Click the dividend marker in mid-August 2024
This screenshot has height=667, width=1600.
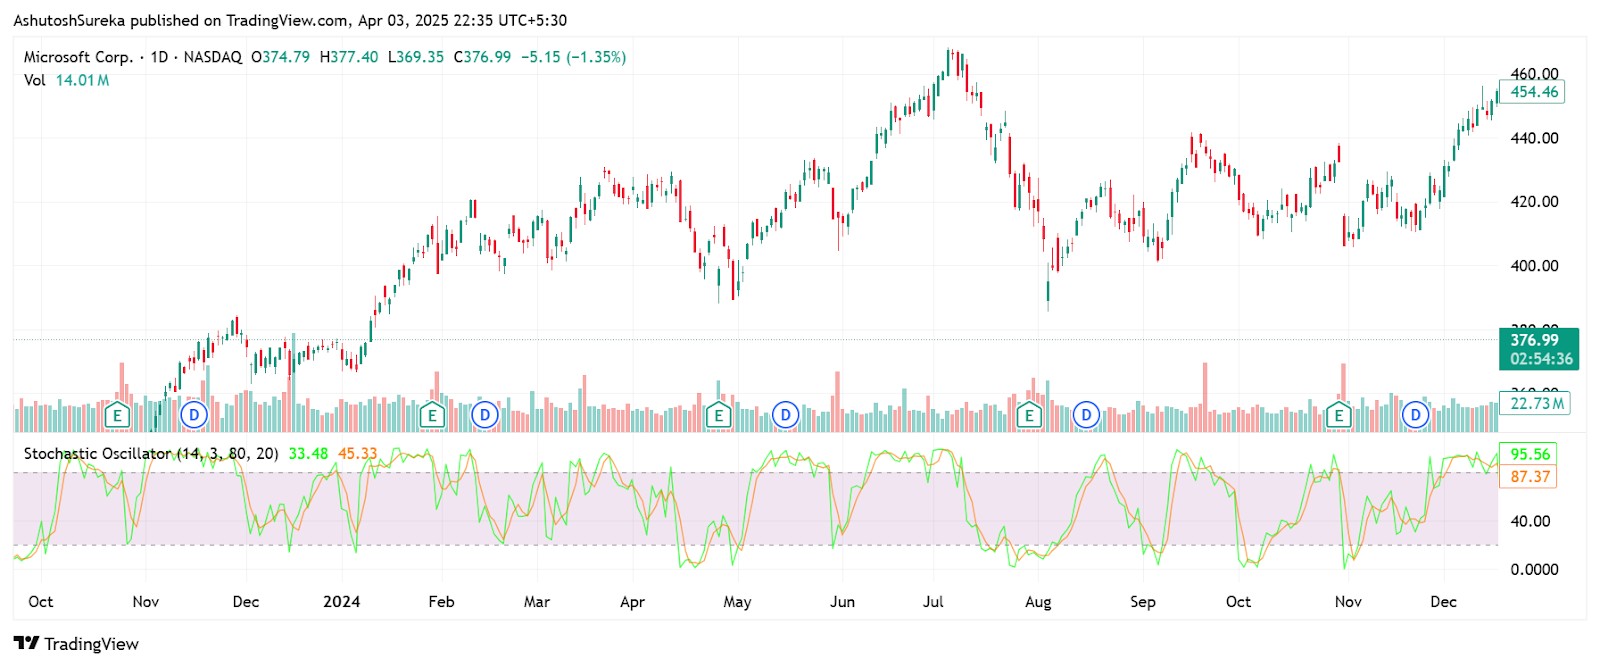[1086, 414]
